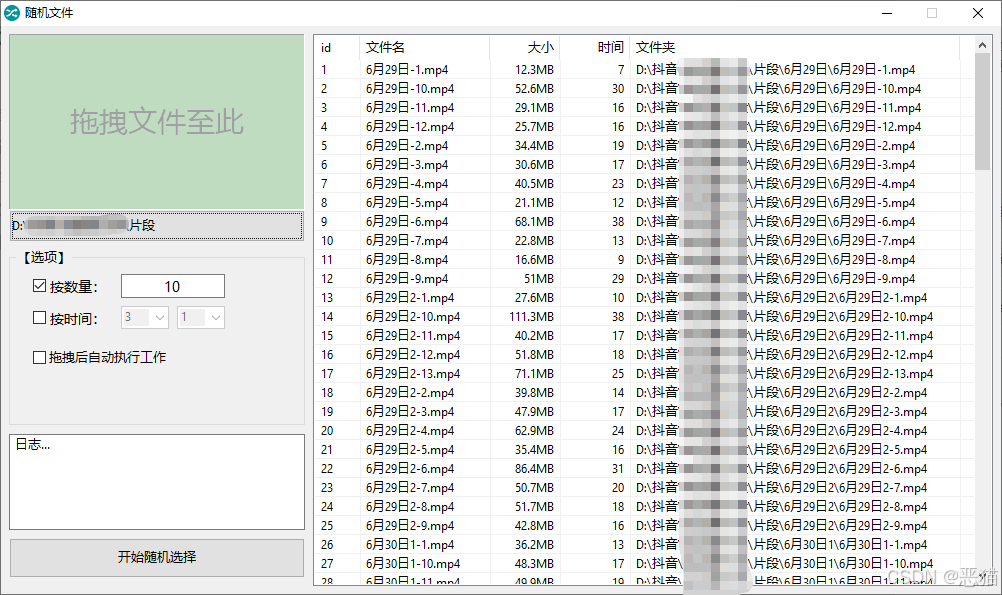Screen dimensions: 1002x595
Task: Click file name 6月29日-4.mp4
Action: point(407,184)
